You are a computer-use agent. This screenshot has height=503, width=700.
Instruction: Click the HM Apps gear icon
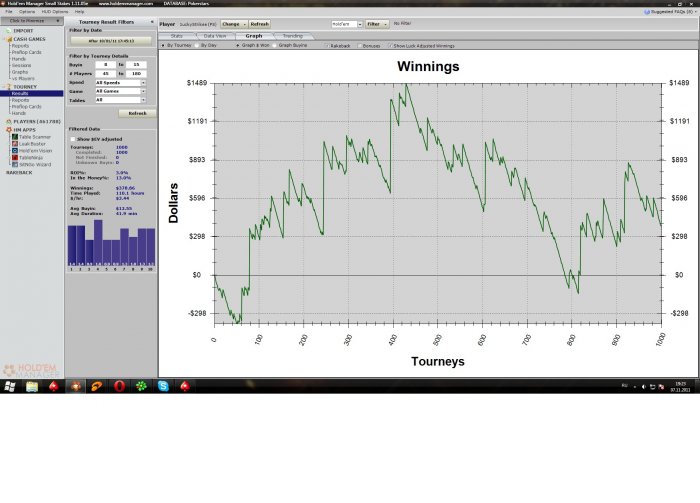(9, 130)
